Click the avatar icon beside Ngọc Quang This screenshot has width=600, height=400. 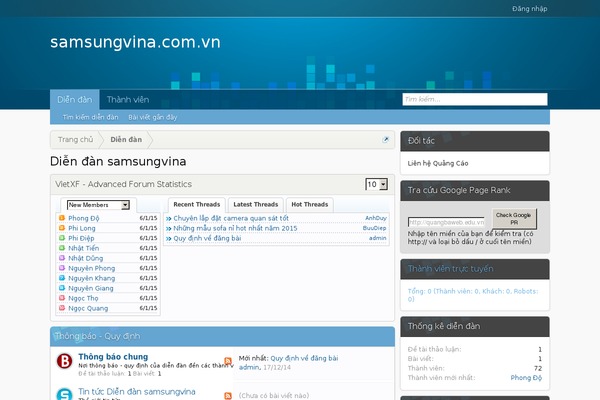pyautogui.click(x=62, y=307)
